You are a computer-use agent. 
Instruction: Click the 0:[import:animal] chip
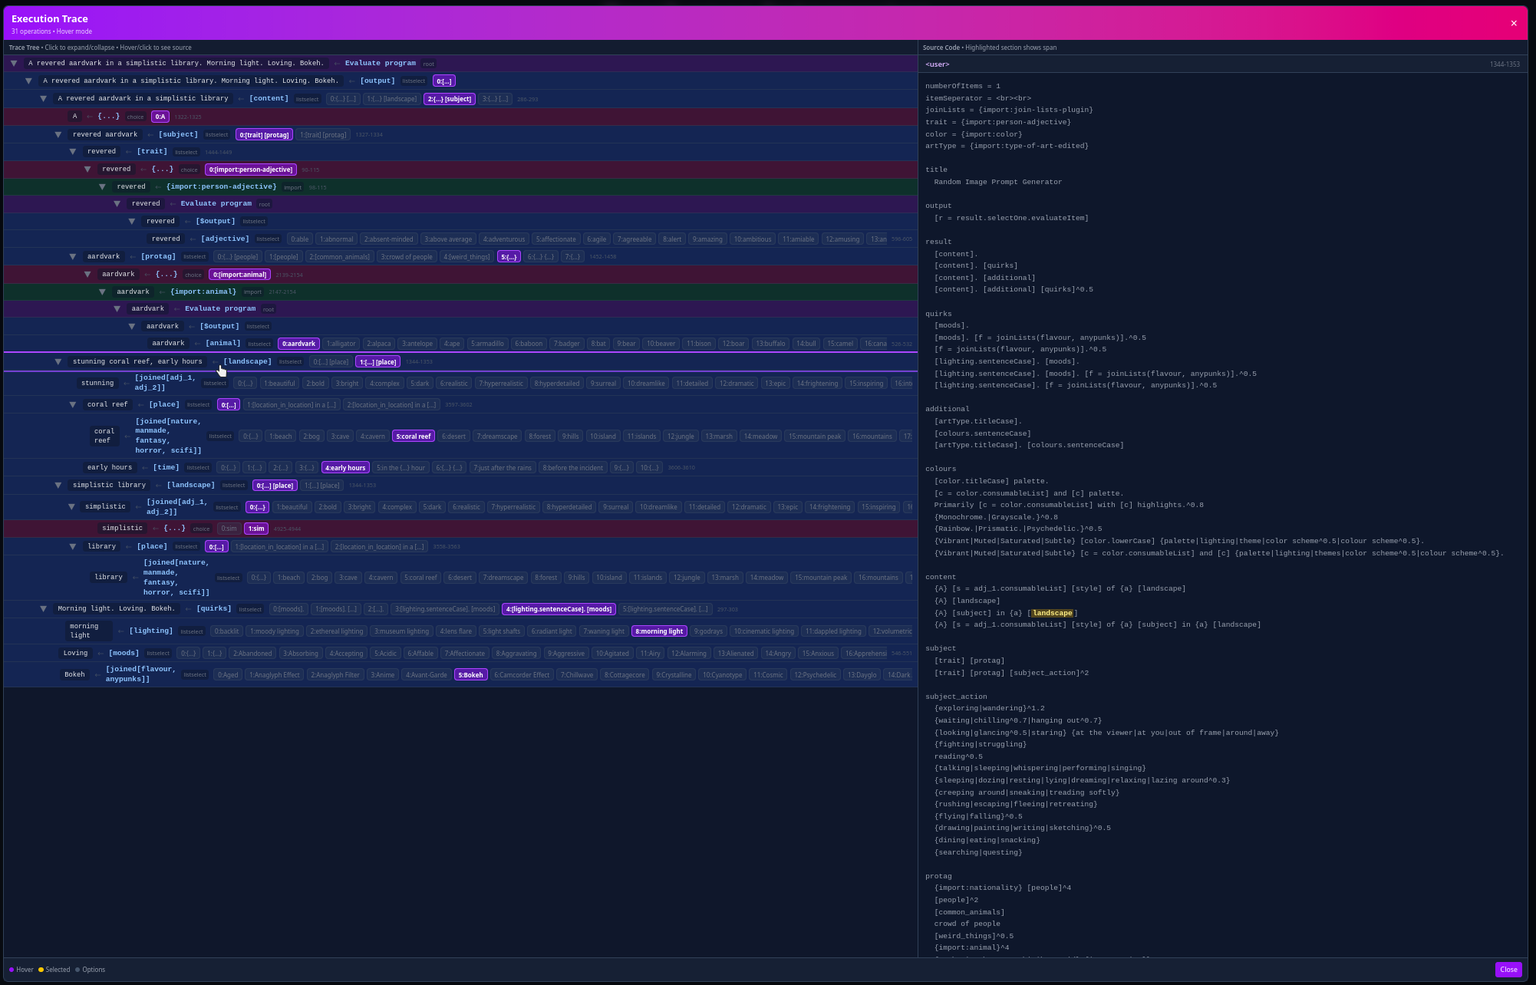[x=240, y=275]
